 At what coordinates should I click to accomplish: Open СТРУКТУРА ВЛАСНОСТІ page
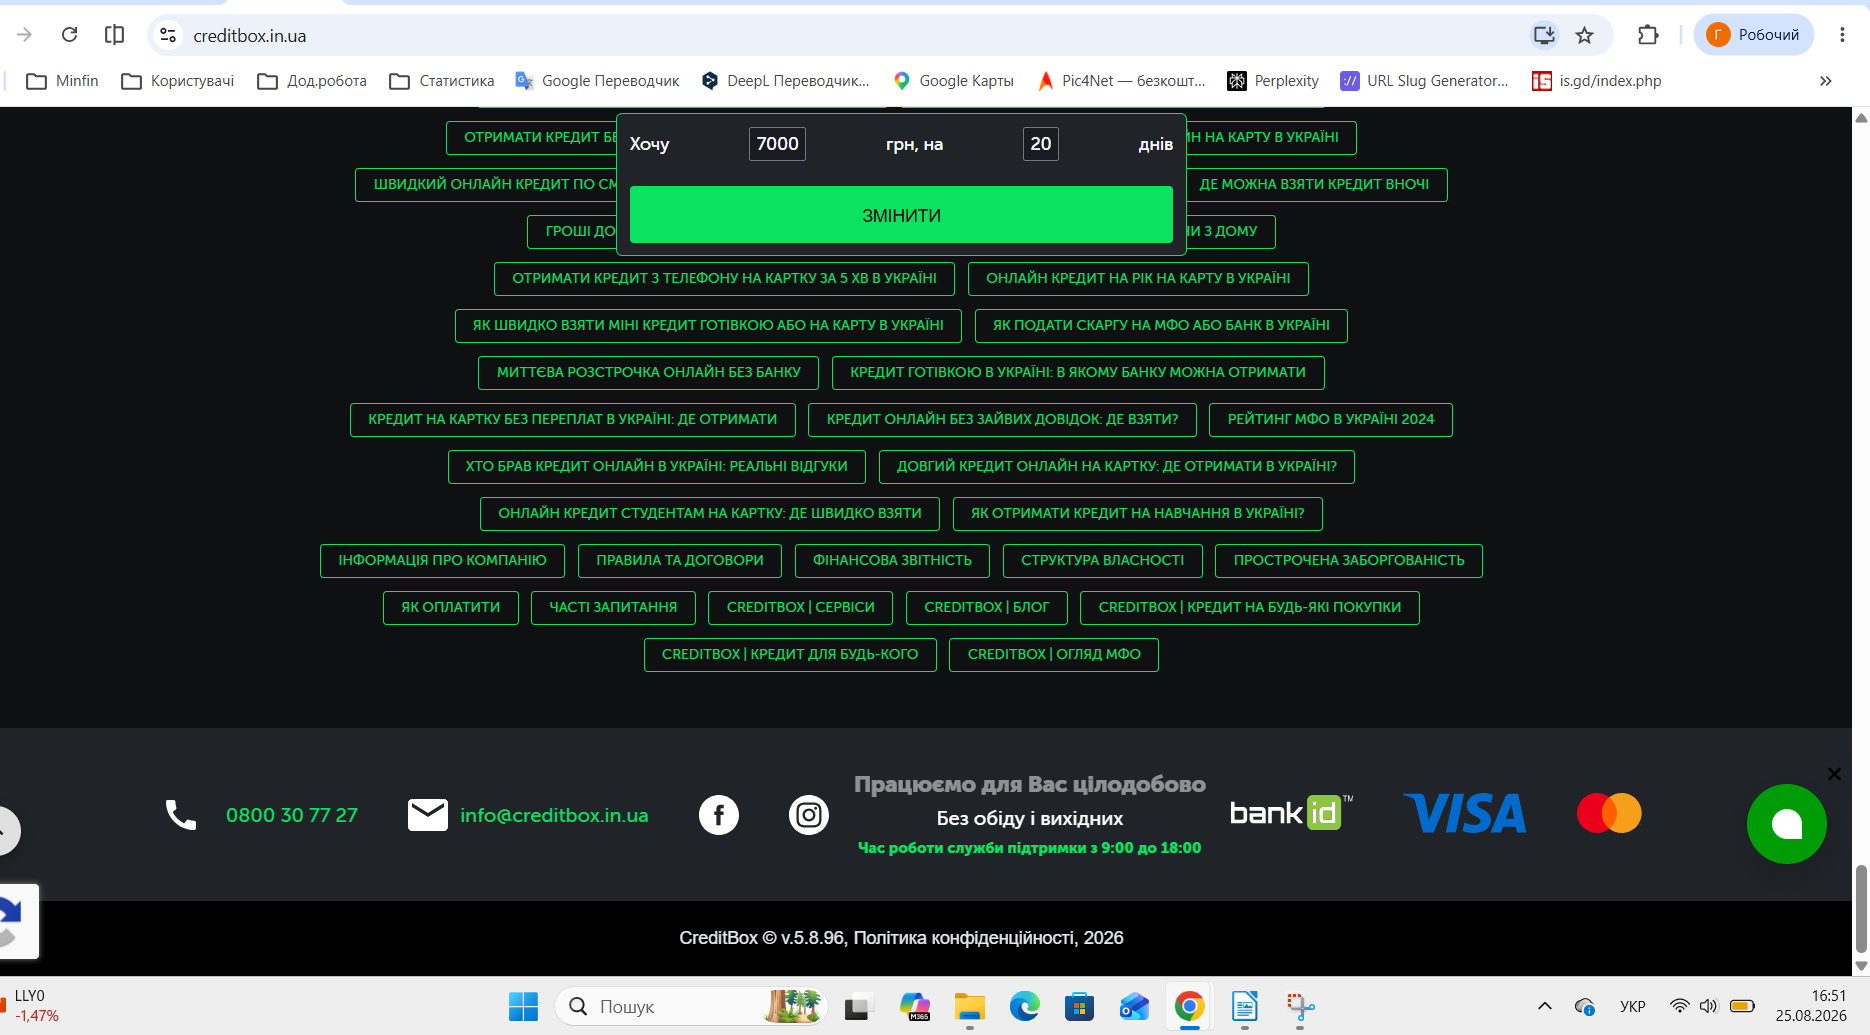coord(1102,561)
